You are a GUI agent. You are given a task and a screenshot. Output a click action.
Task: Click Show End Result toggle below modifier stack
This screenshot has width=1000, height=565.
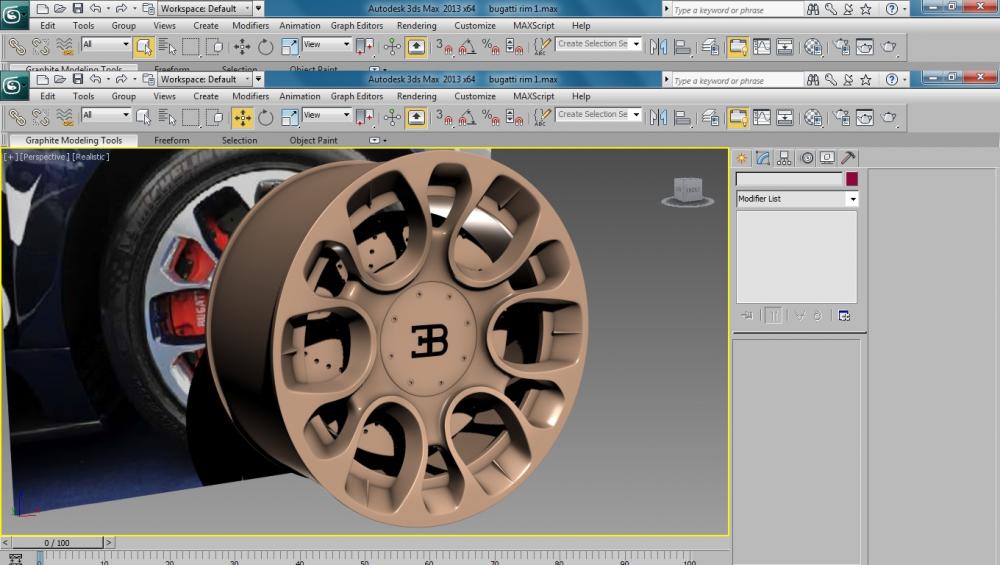point(773,316)
